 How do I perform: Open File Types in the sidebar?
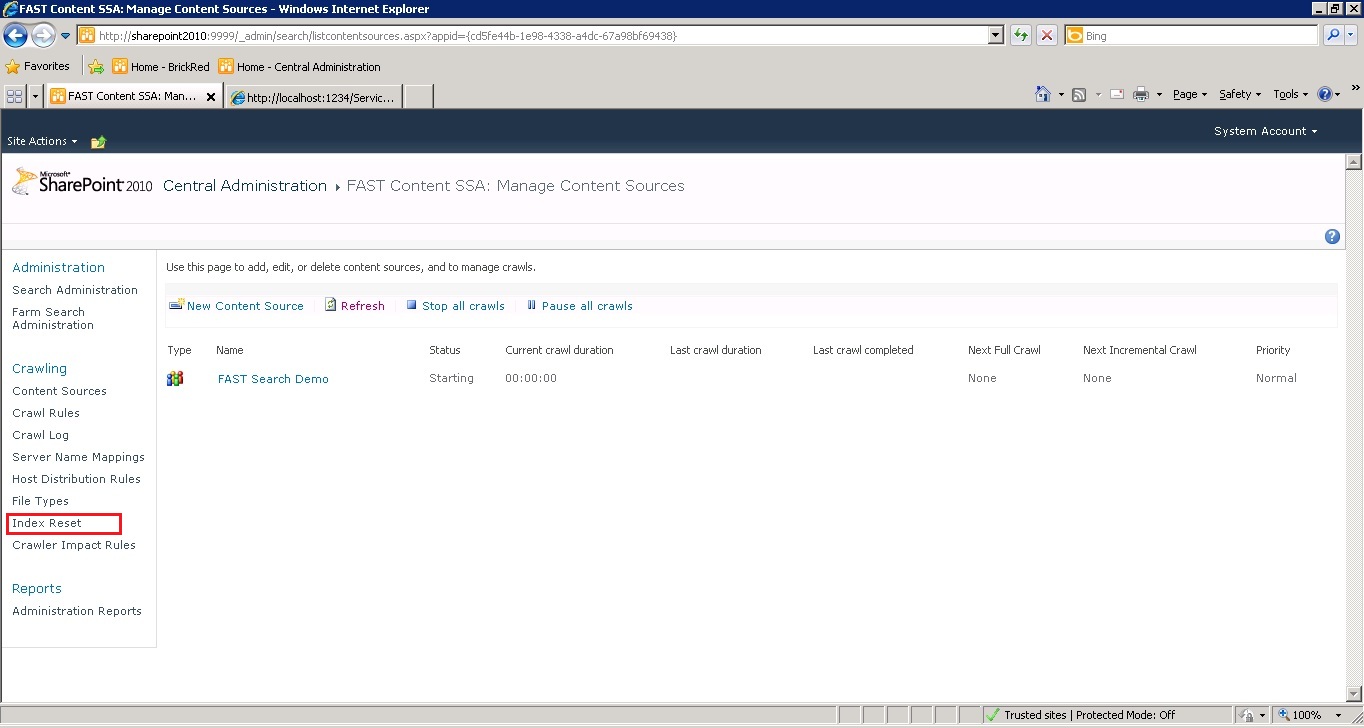pos(40,501)
